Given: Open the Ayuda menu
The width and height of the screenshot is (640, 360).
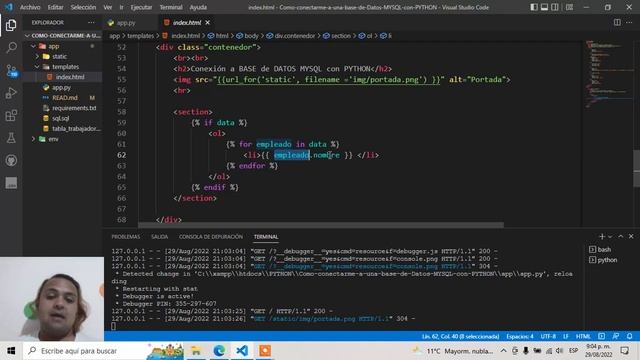Looking at the screenshot, I should click(198, 7).
